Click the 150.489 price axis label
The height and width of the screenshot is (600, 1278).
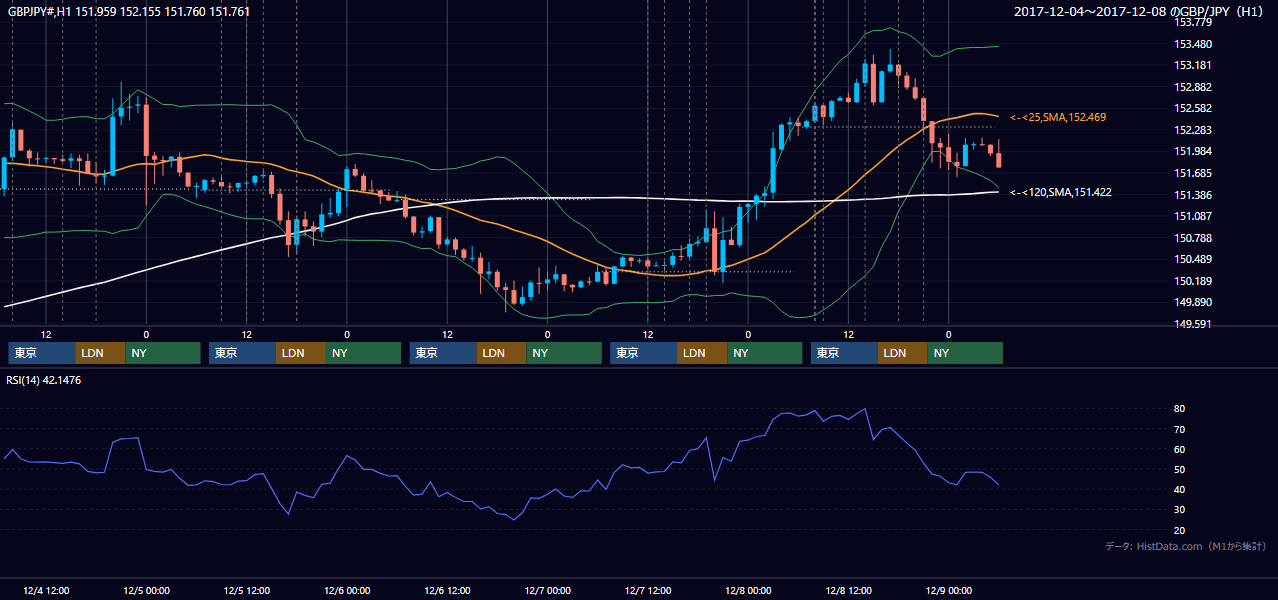[x=1192, y=259]
